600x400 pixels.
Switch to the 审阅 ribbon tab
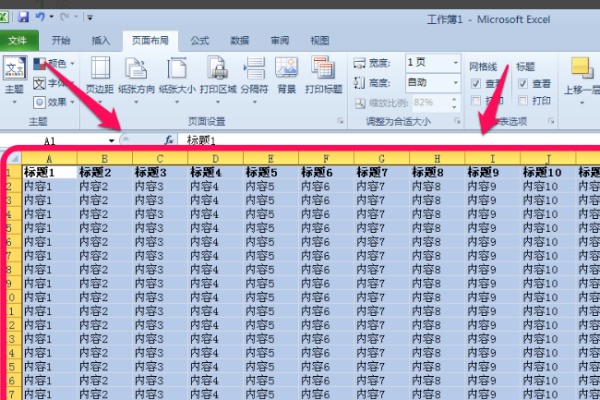tap(280, 40)
